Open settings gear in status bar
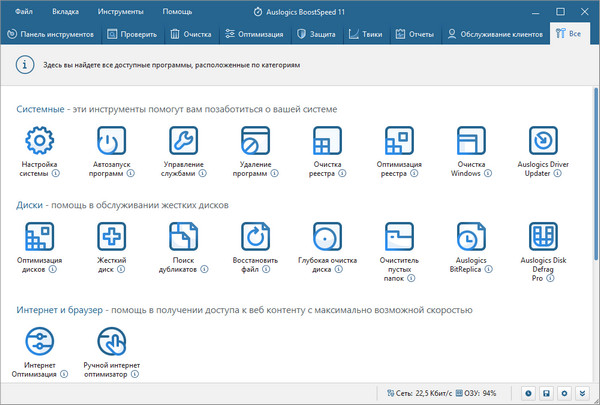Viewport: 600px width, 405px height. coord(565,393)
